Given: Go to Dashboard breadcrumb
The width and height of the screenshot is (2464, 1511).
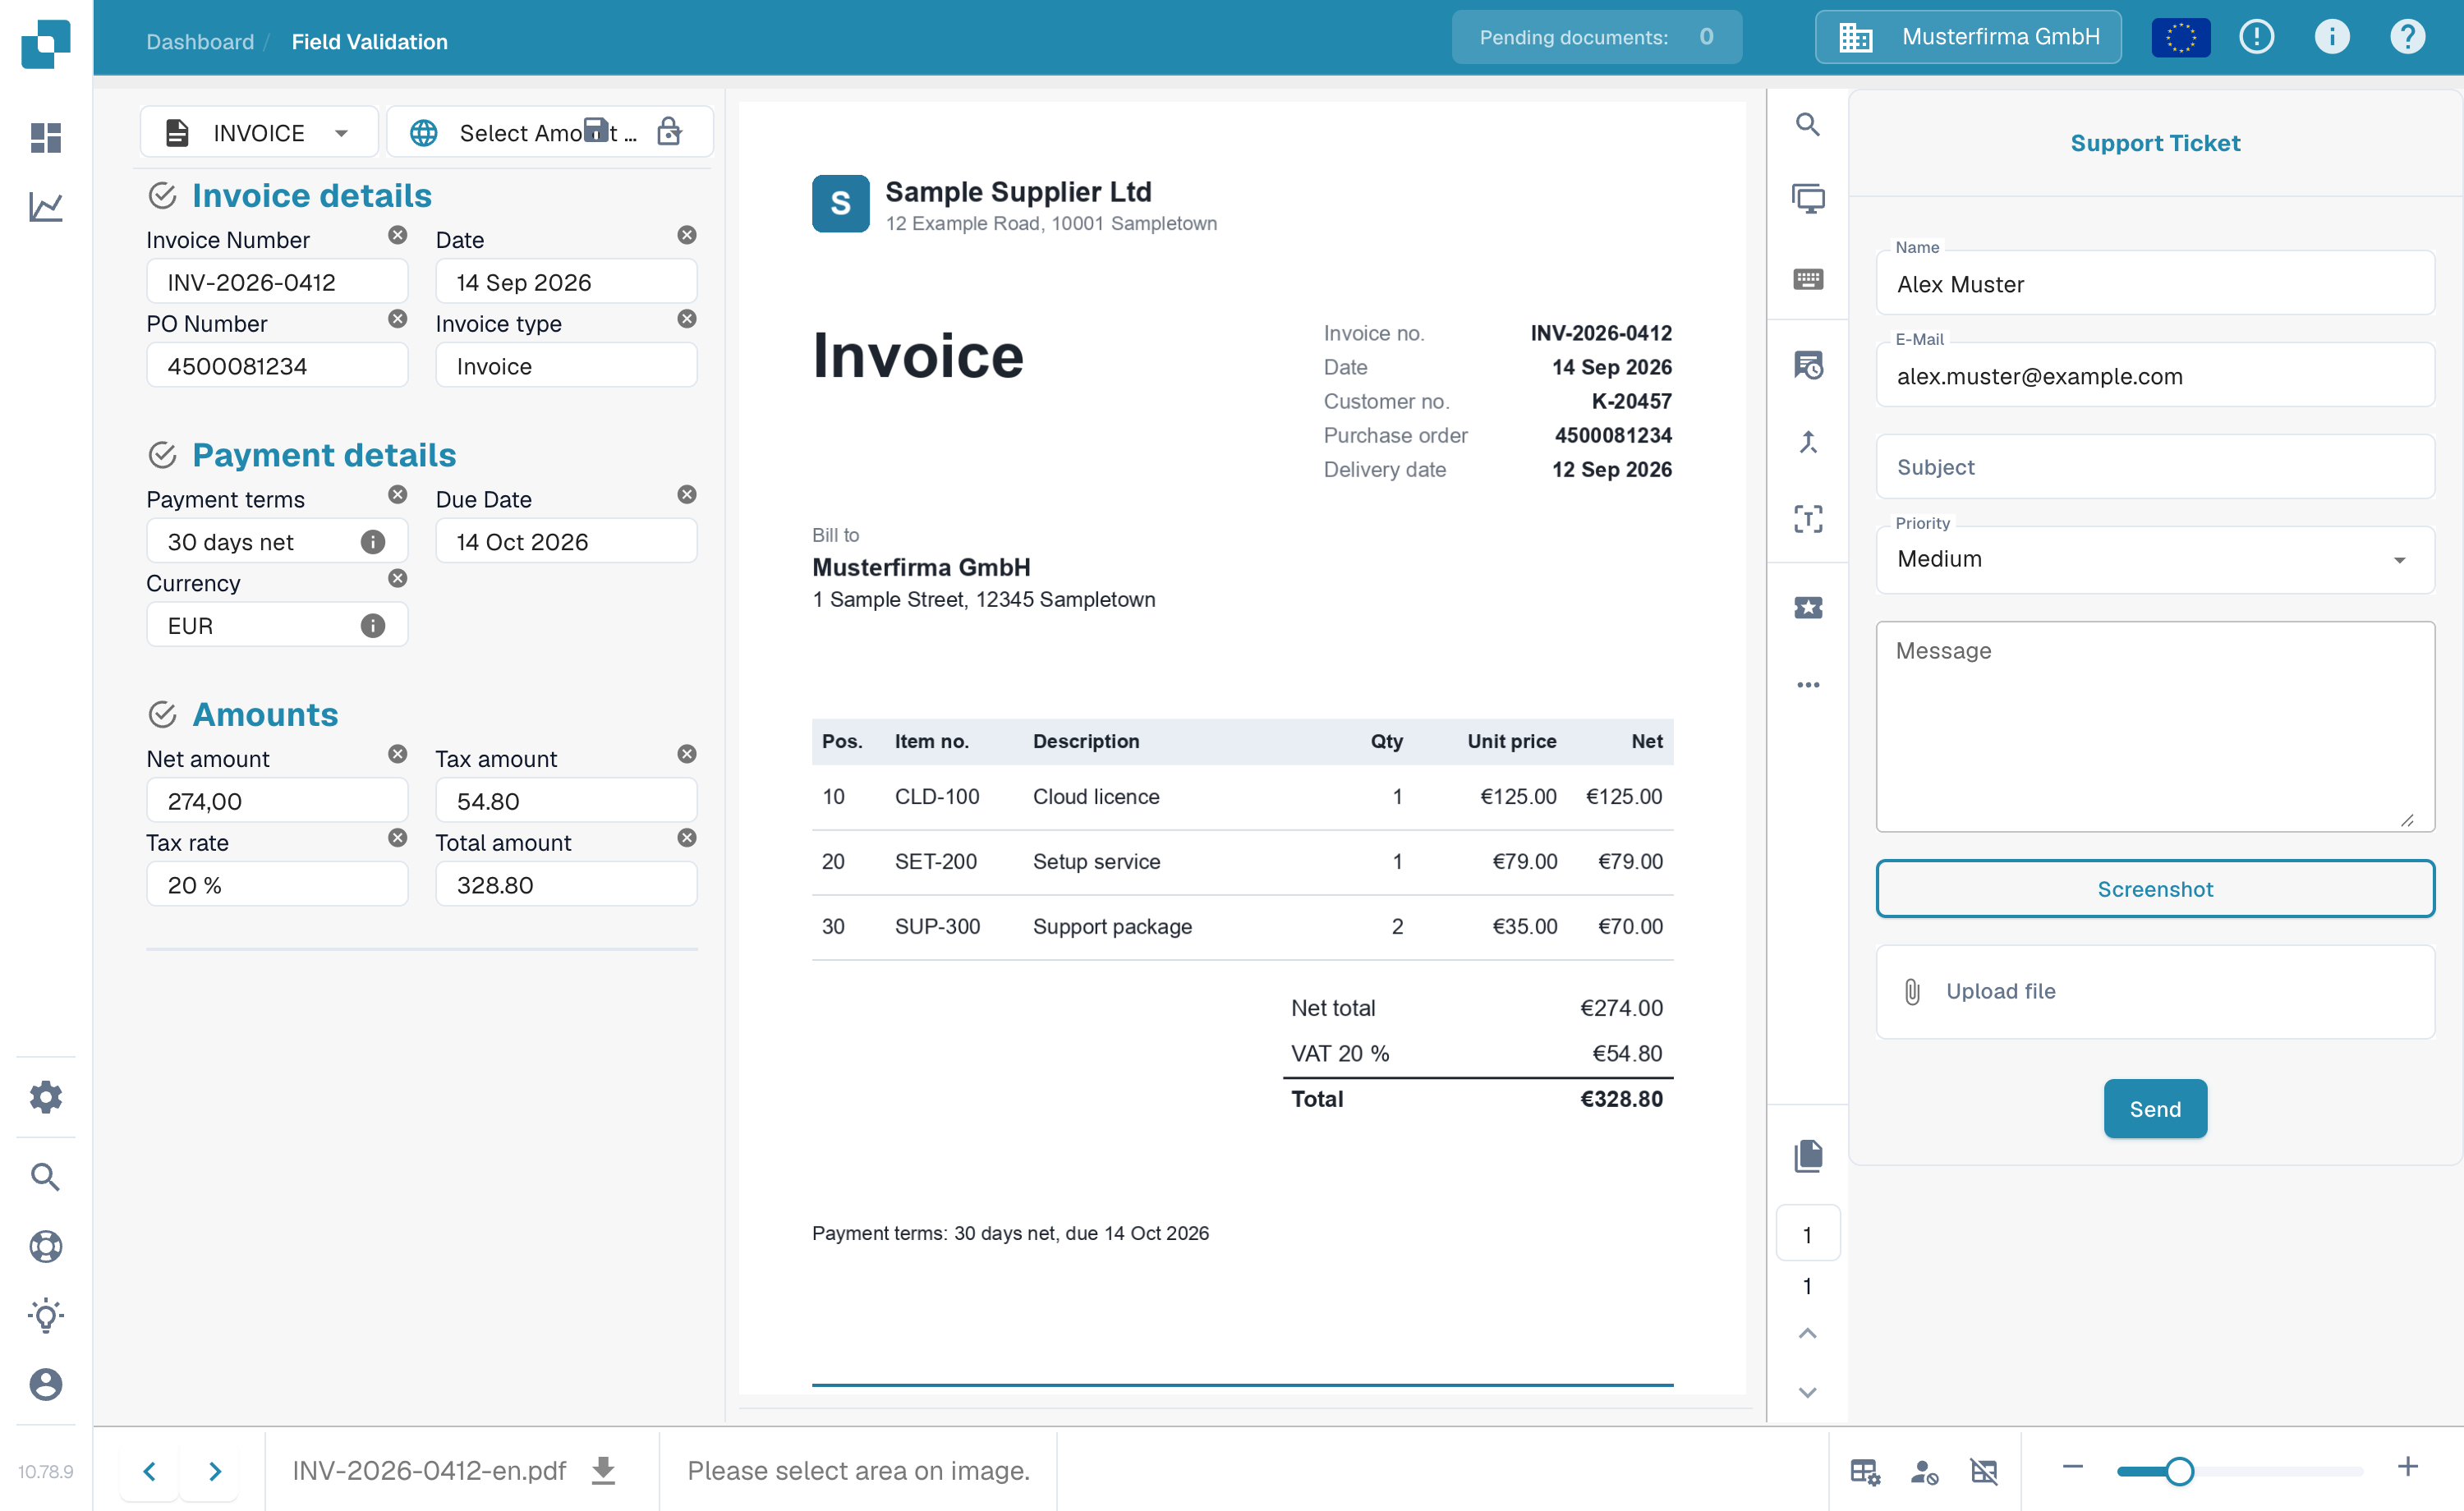Looking at the screenshot, I should 200,42.
